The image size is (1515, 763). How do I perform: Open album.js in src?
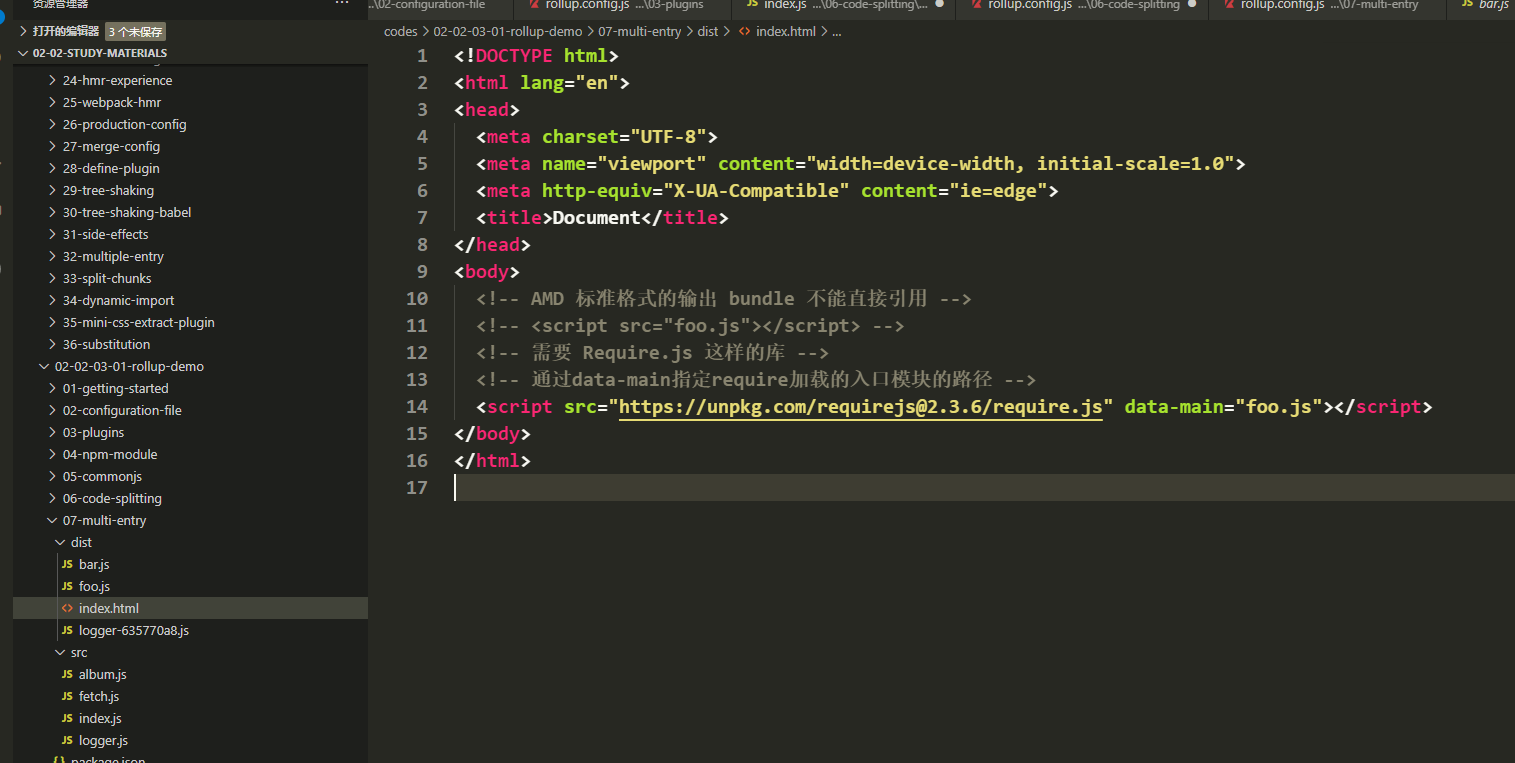(x=102, y=675)
